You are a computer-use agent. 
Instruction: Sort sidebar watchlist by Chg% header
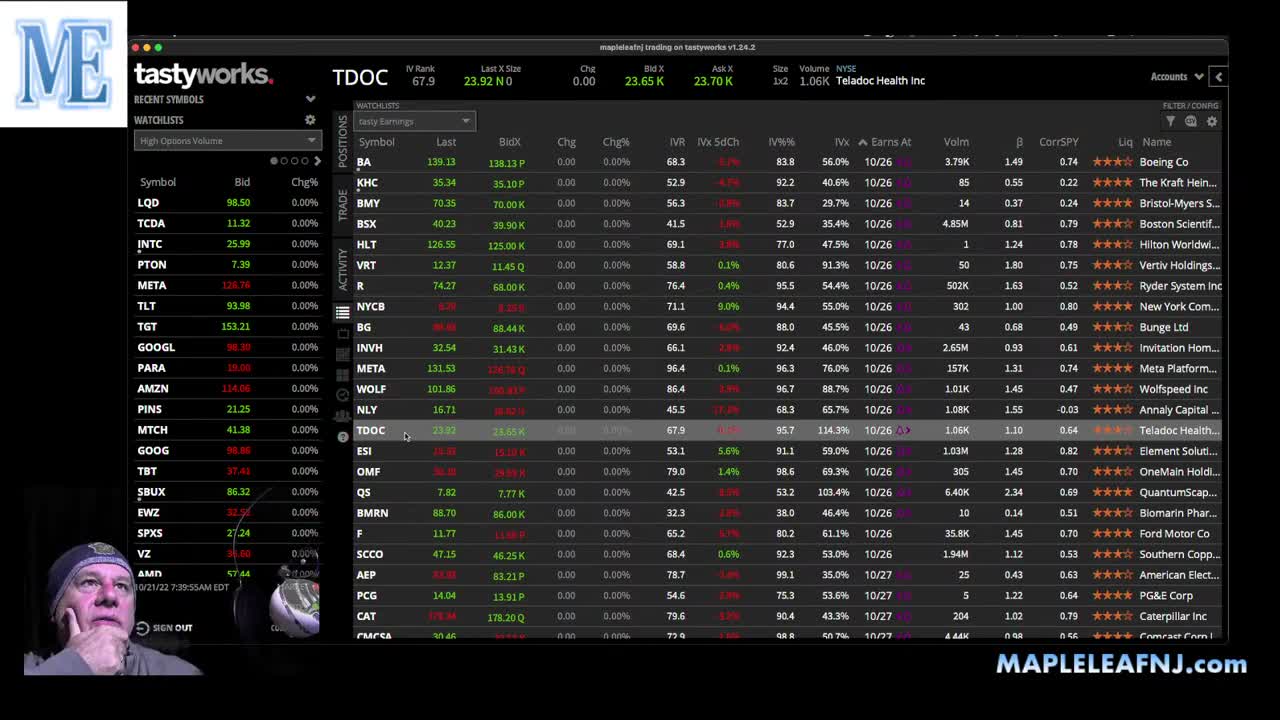304,182
